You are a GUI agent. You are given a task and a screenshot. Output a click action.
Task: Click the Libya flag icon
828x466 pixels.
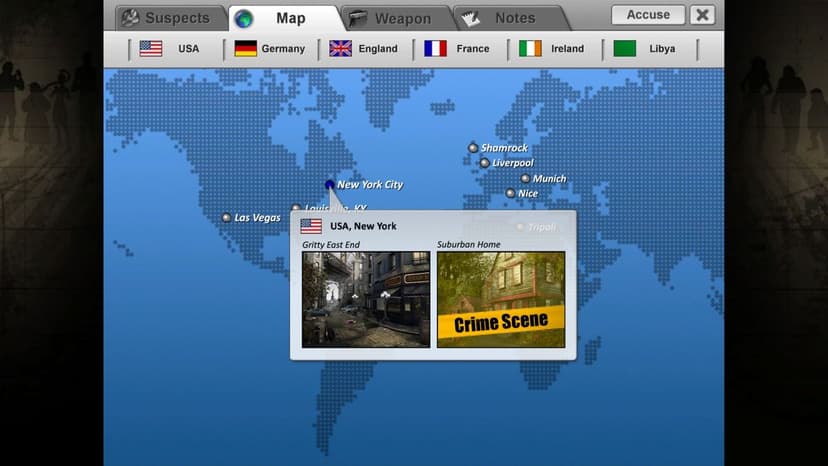(625, 49)
